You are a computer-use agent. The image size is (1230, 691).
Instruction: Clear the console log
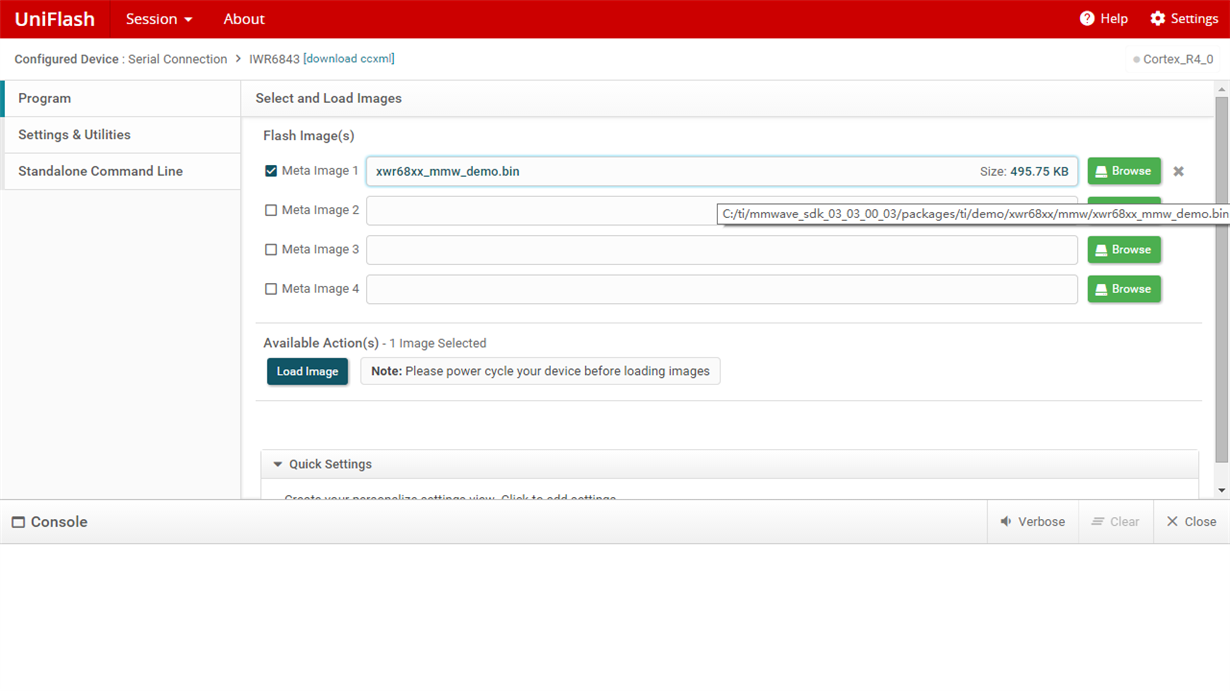(x=1115, y=521)
